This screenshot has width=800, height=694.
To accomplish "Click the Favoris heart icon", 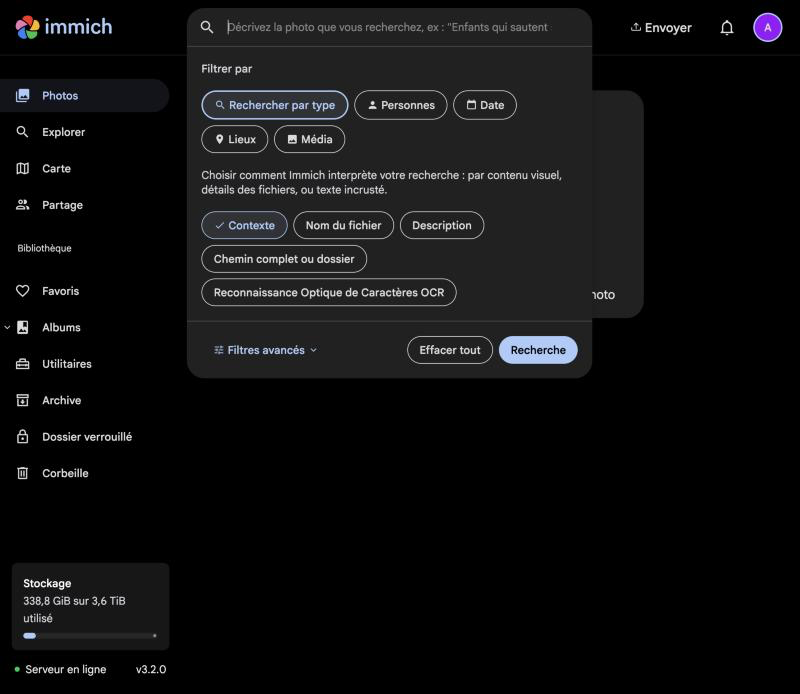I will coord(22,291).
